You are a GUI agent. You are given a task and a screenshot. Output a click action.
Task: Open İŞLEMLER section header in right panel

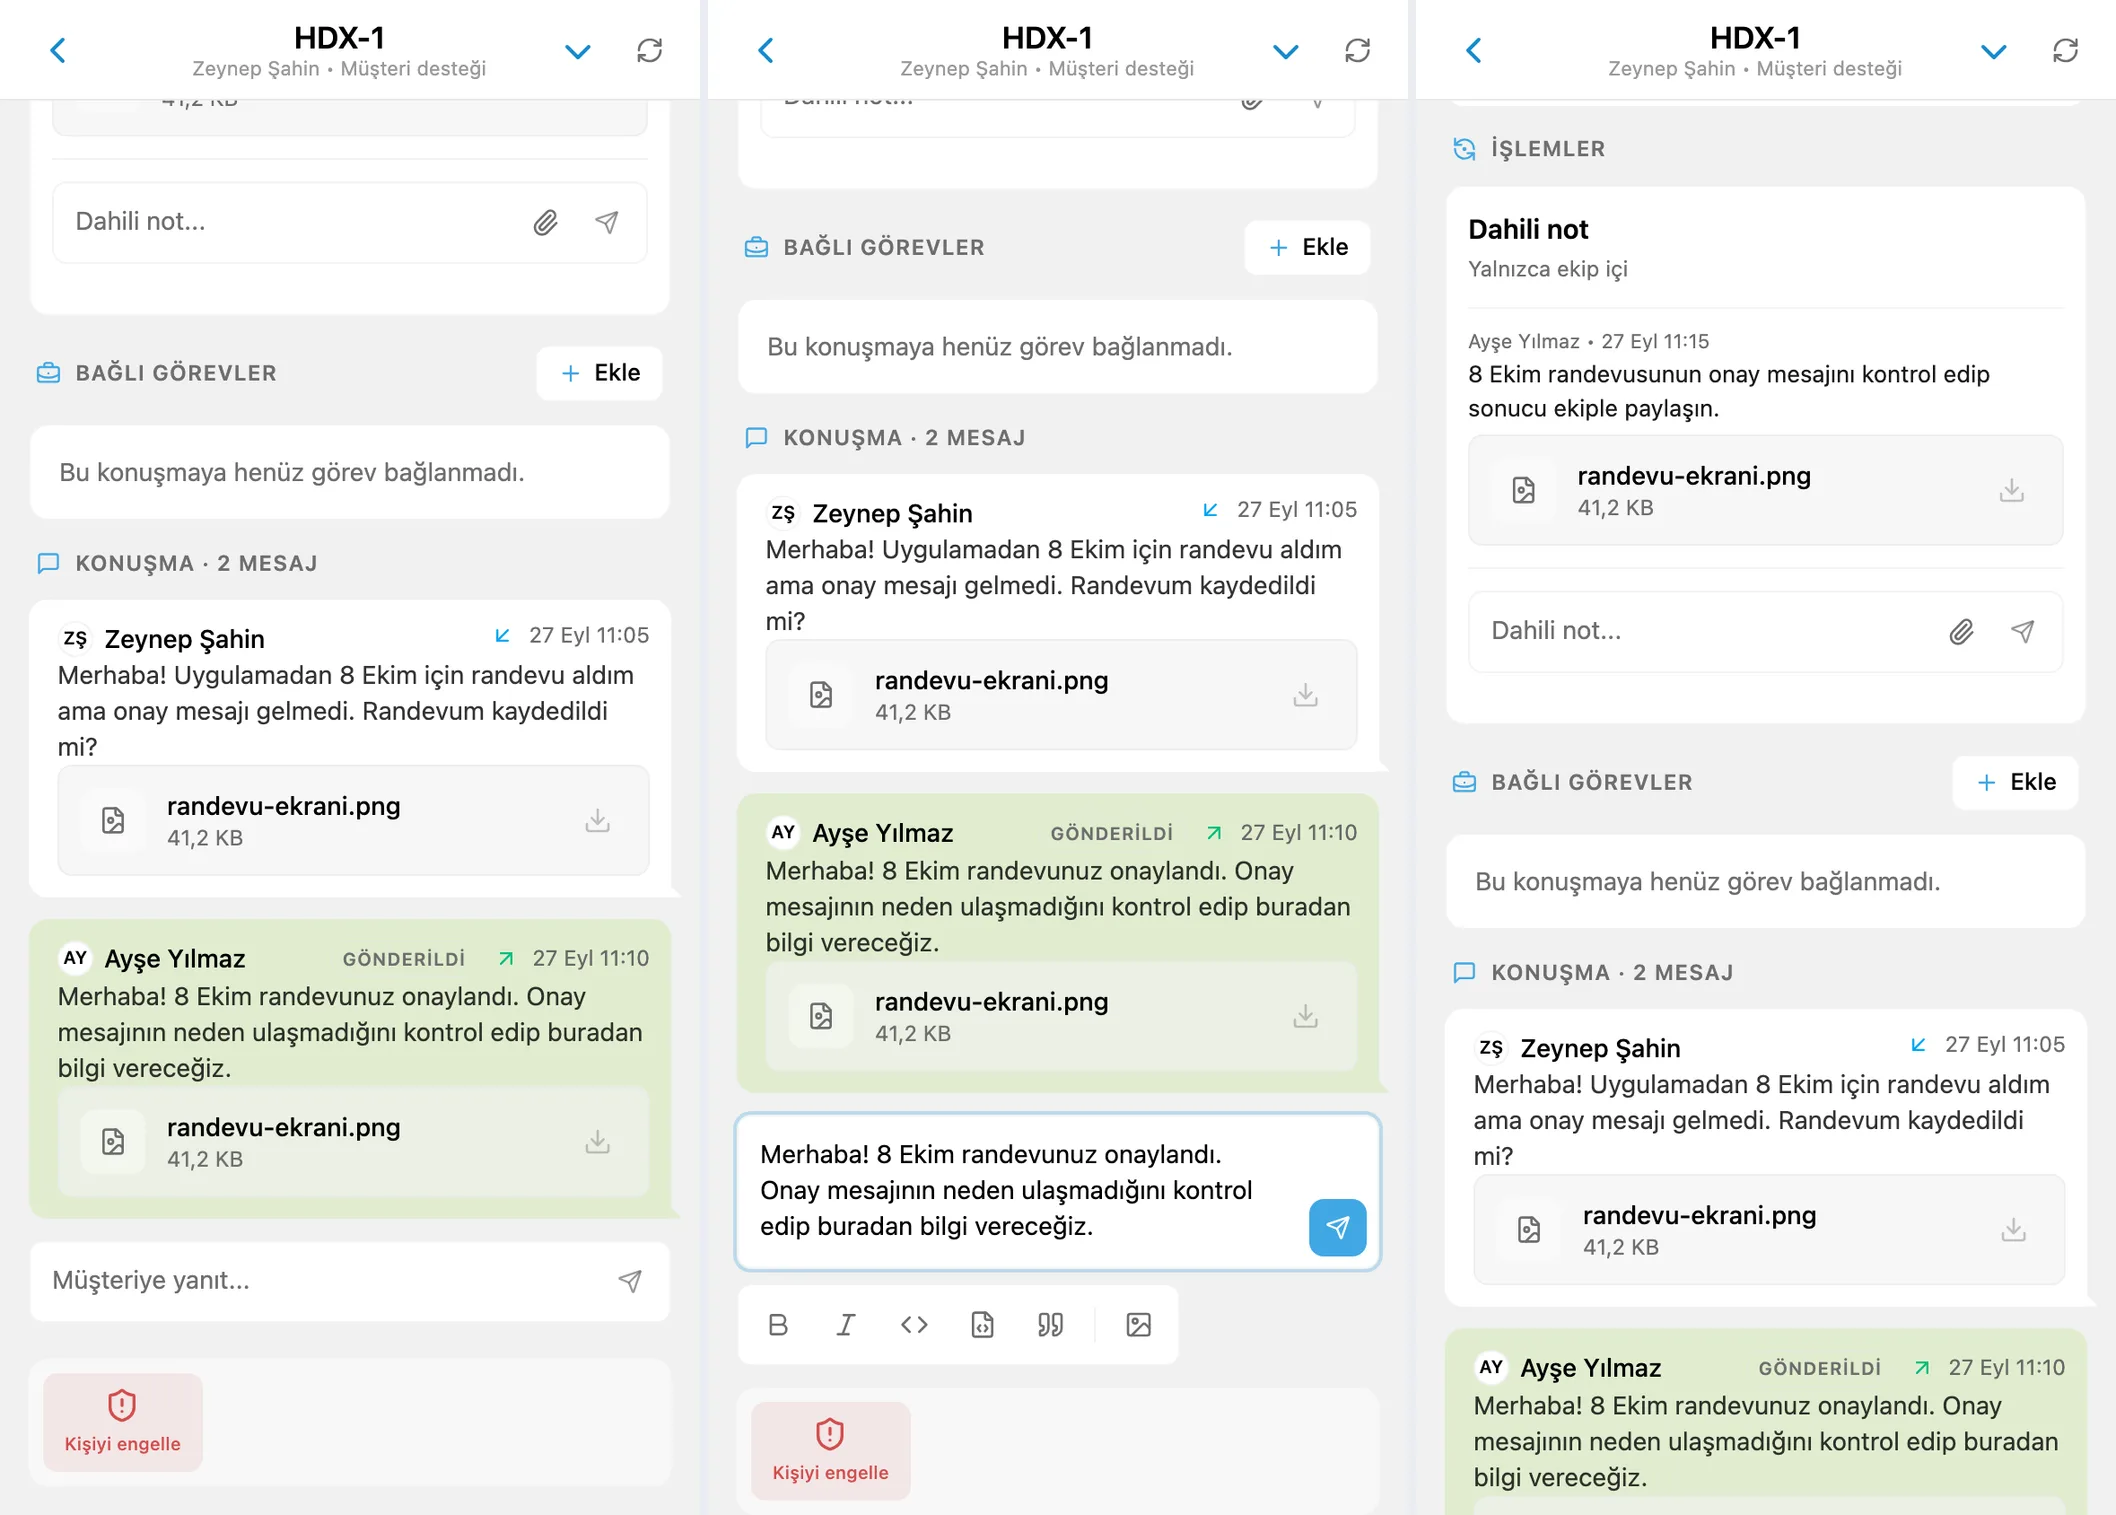(x=1529, y=149)
